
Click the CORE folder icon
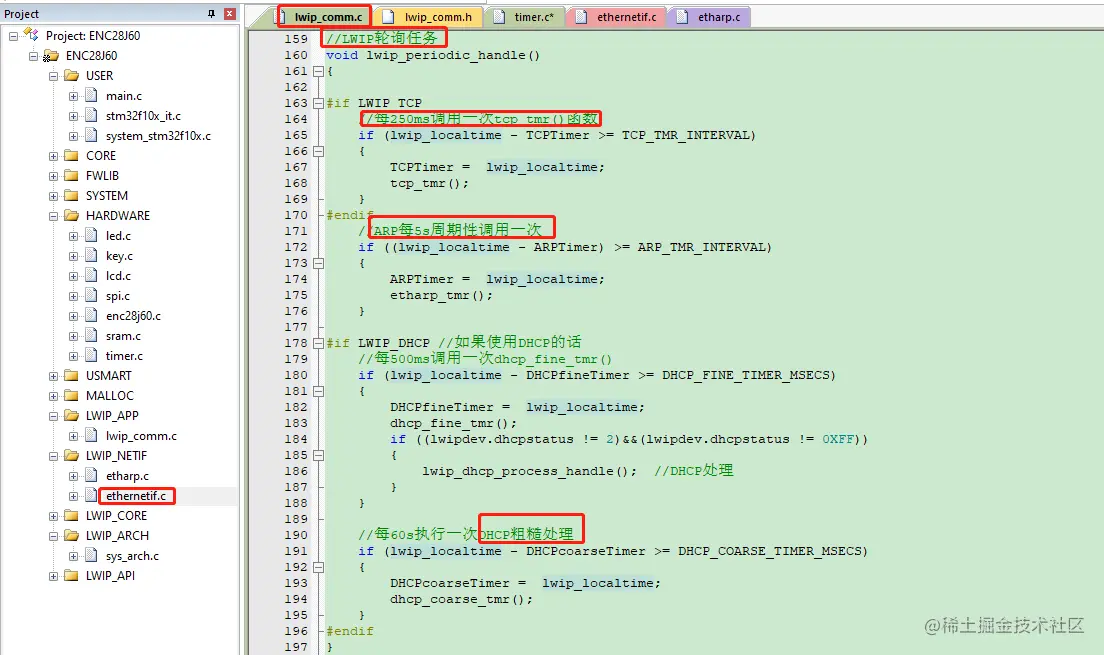pyautogui.click(x=71, y=156)
